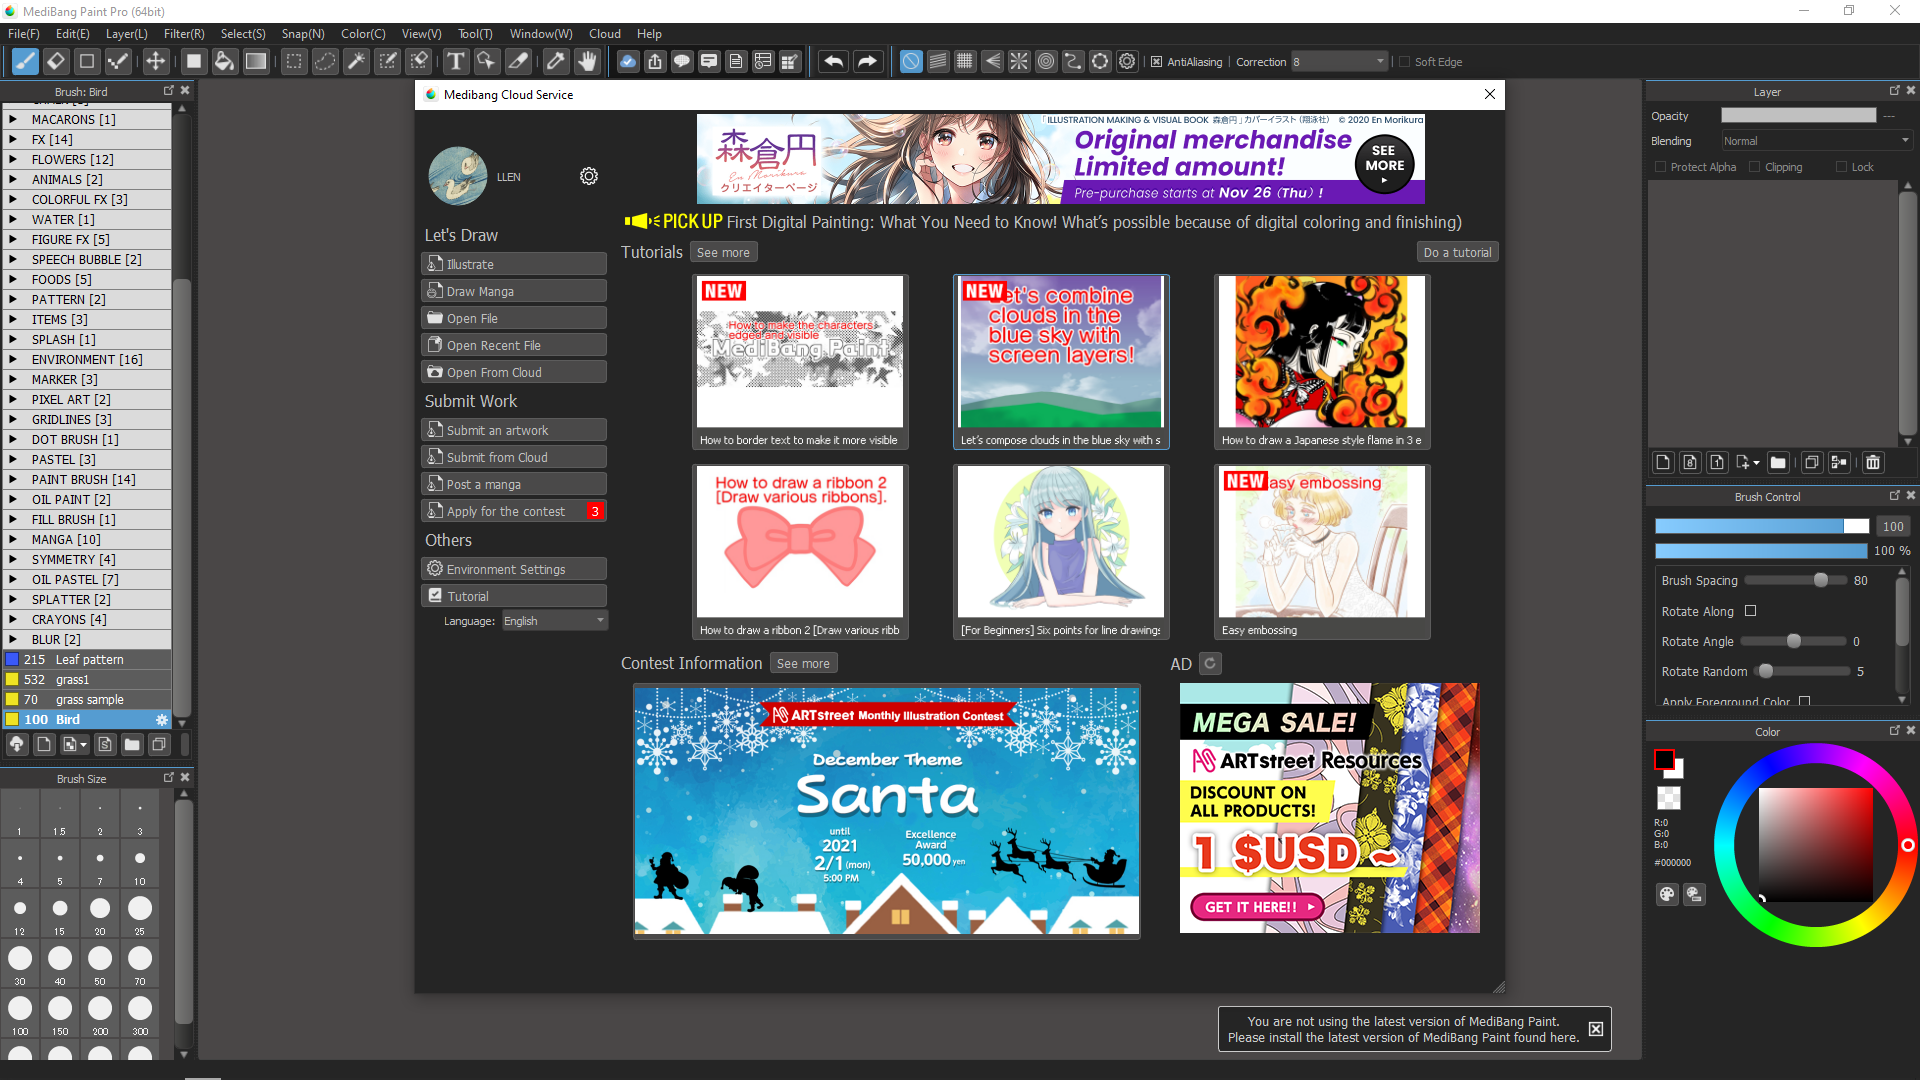Open the Filter menu

(x=184, y=34)
